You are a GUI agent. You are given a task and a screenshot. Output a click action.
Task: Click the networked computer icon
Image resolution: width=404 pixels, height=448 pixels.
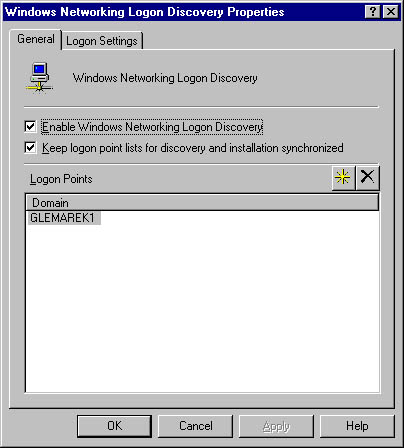pyautogui.click(x=39, y=77)
